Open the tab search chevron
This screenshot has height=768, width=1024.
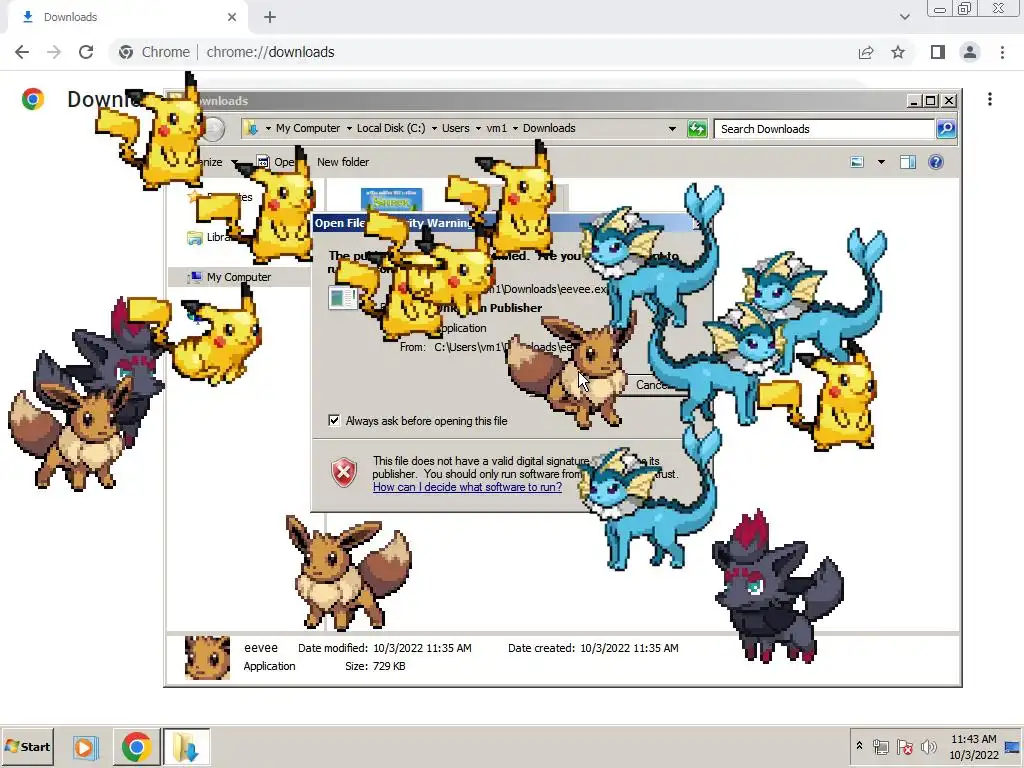tap(904, 17)
